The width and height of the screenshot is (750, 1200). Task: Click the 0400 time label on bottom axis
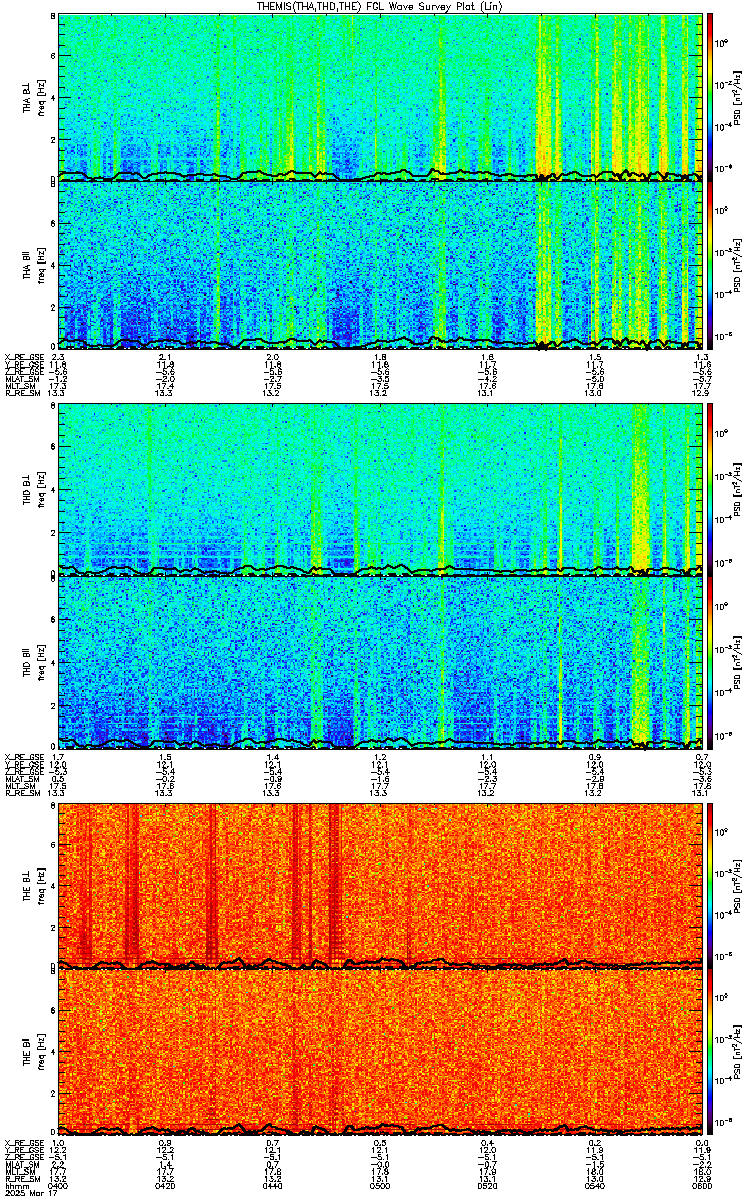[59, 1185]
